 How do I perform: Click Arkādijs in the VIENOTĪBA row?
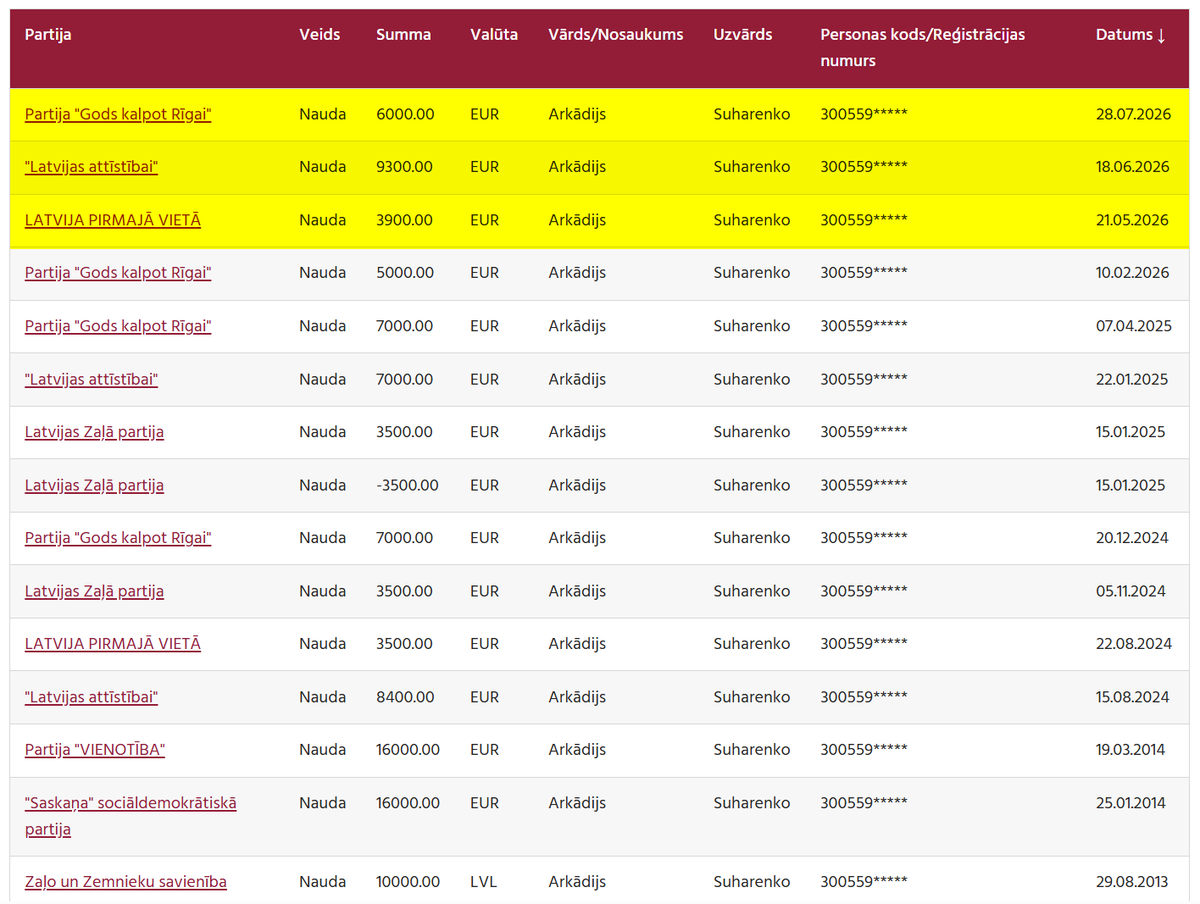pyautogui.click(x=577, y=750)
